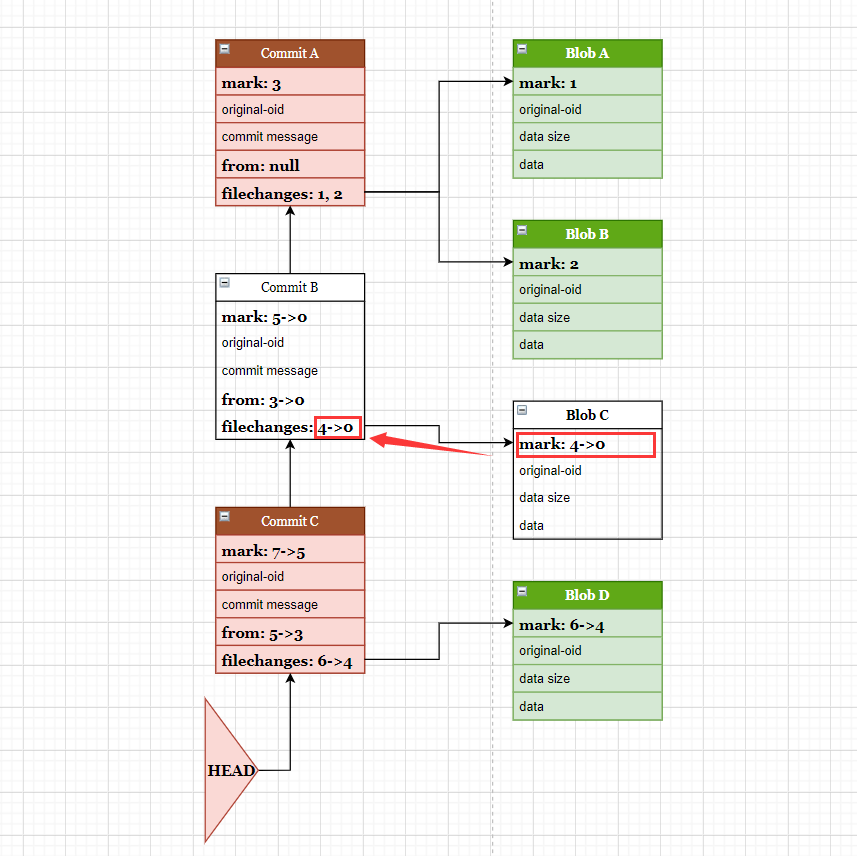857x856 pixels.
Task: Click 'mark: 7->5' row in Commit C
Action: point(290,550)
